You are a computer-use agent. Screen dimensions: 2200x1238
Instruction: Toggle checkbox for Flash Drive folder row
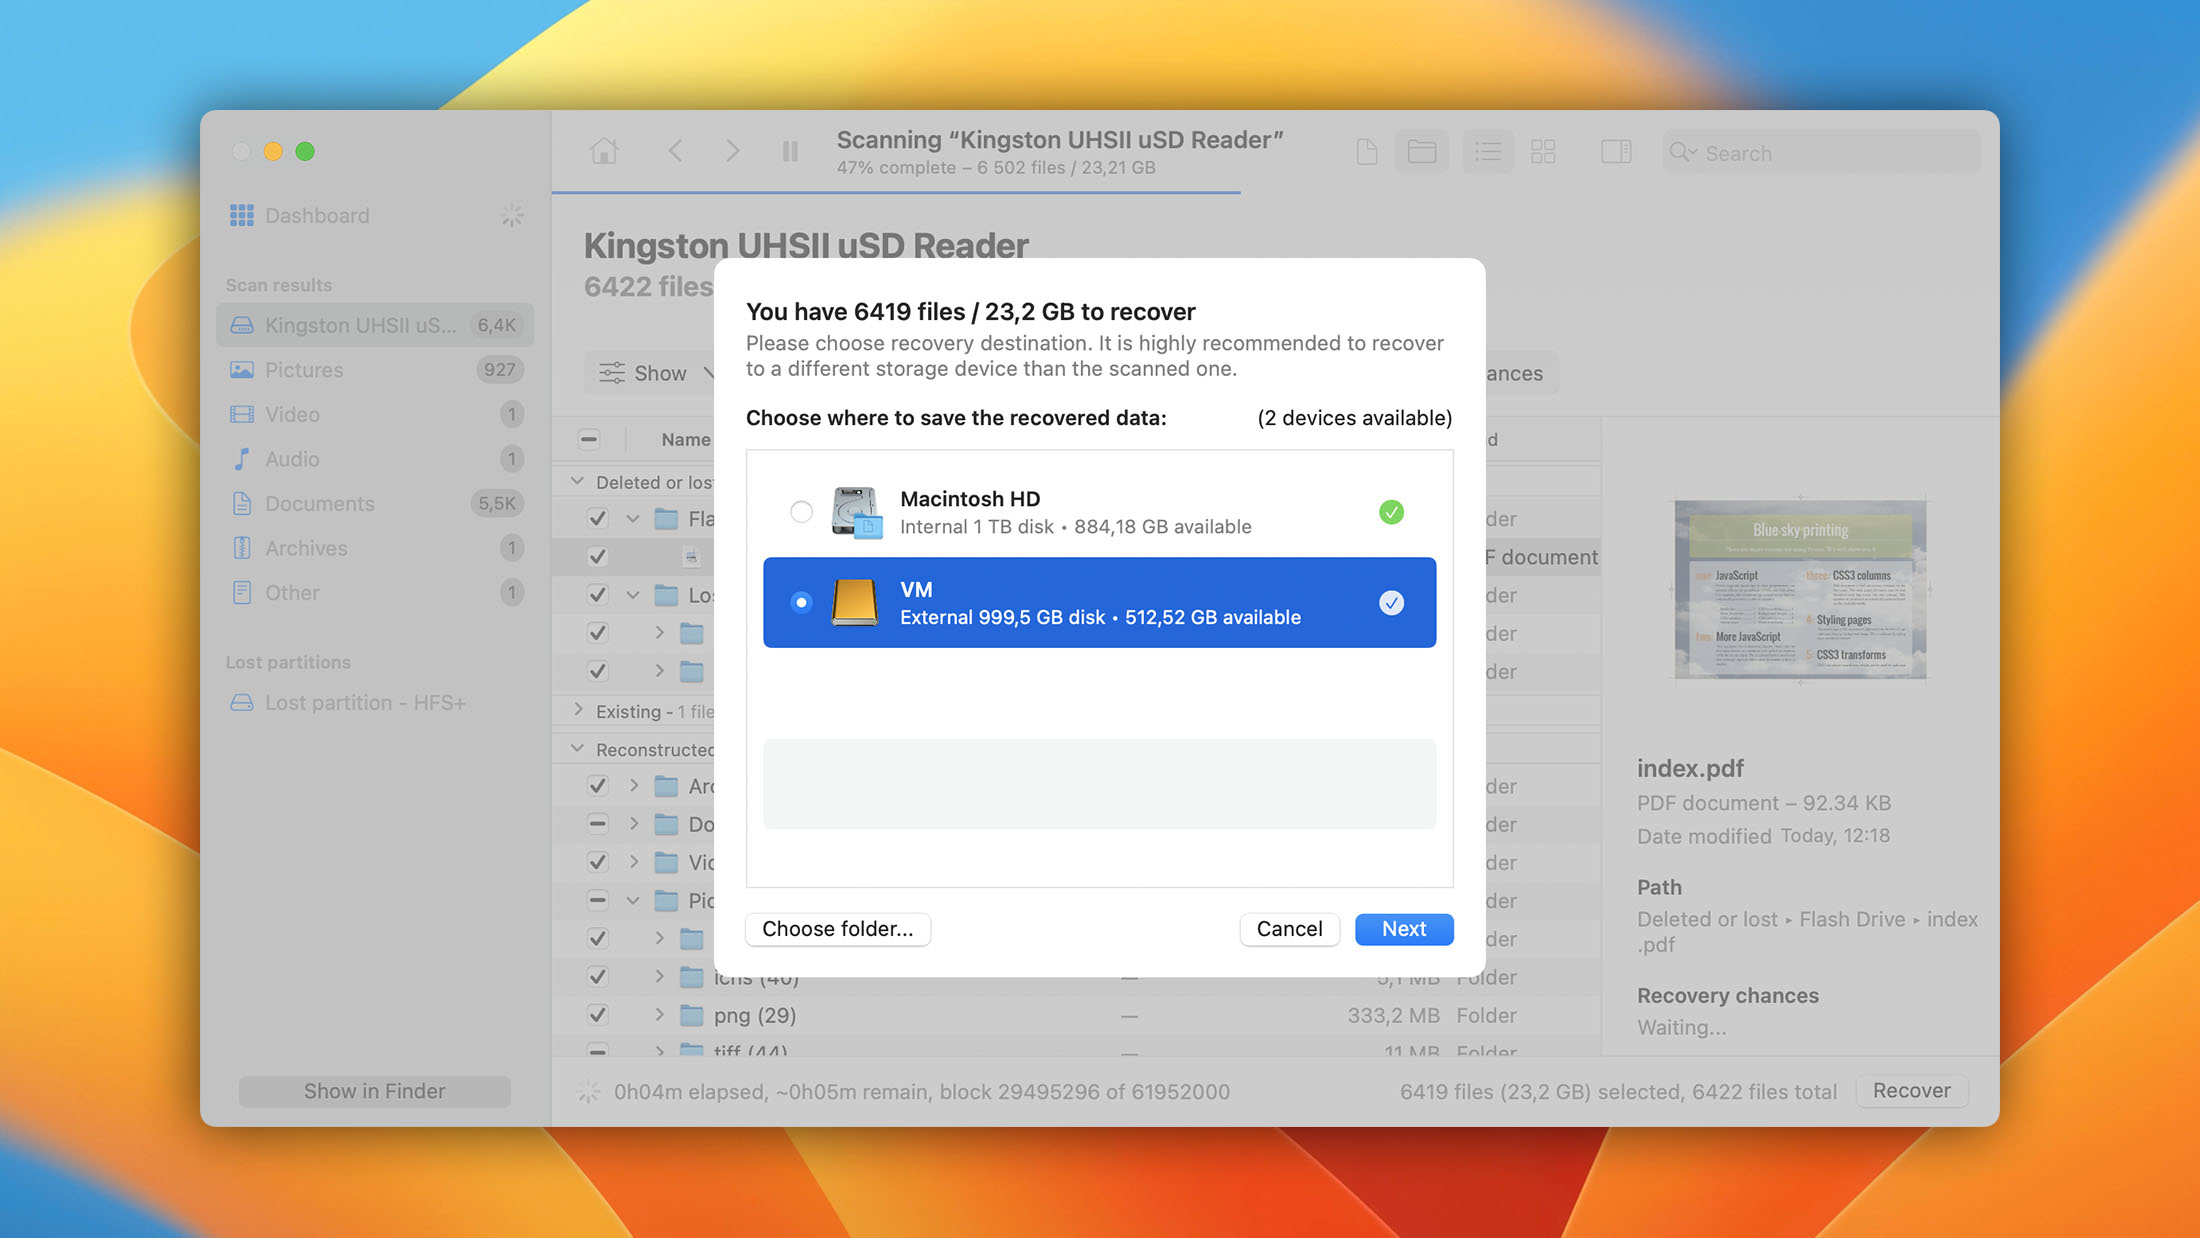tap(597, 518)
